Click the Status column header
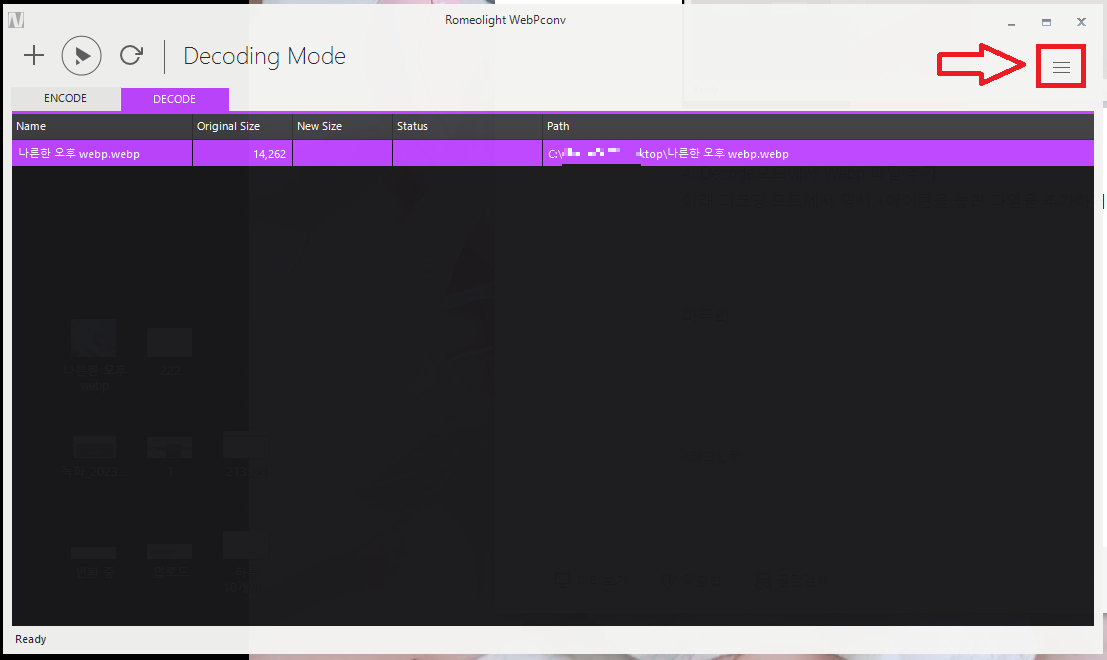This screenshot has width=1107, height=660. [467, 126]
